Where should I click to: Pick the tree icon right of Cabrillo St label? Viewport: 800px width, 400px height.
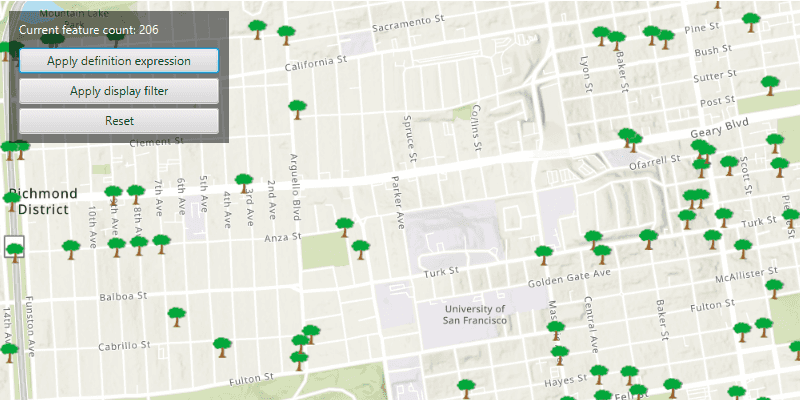pyautogui.click(x=223, y=346)
